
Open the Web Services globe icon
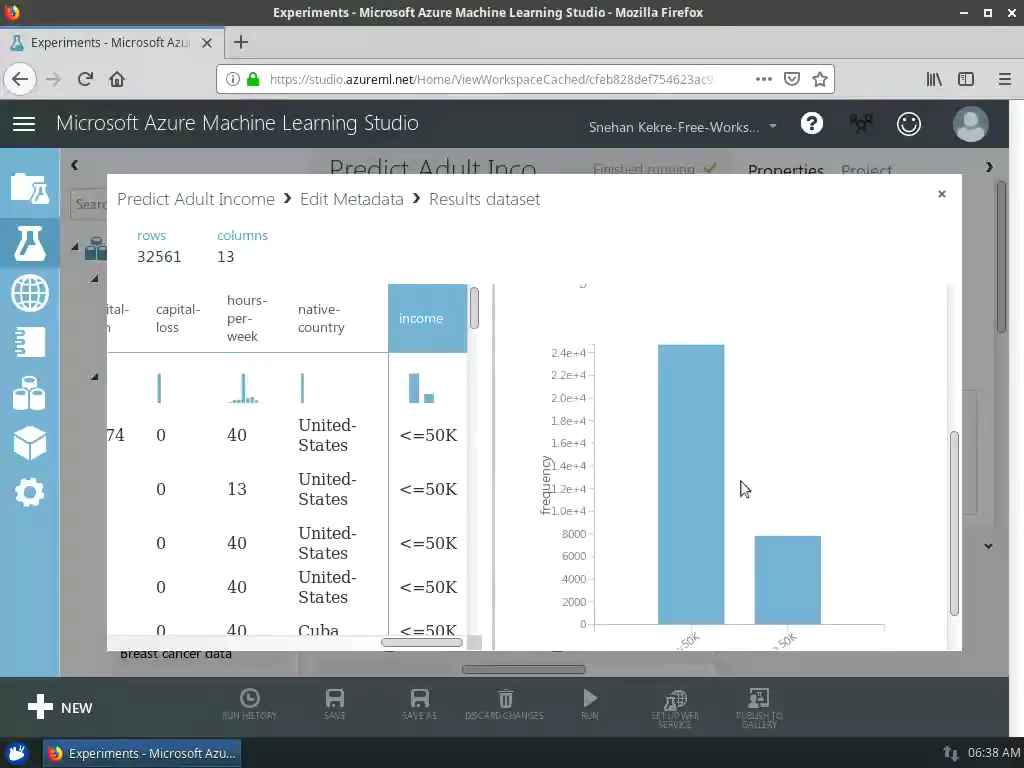click(29, 293)
